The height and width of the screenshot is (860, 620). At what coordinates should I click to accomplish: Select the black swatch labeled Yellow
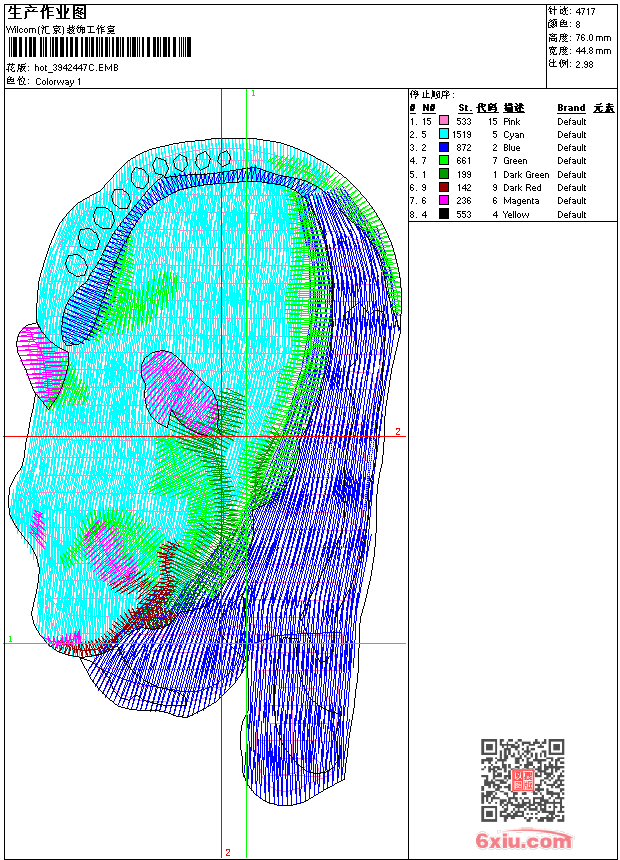tap(444, 214)
